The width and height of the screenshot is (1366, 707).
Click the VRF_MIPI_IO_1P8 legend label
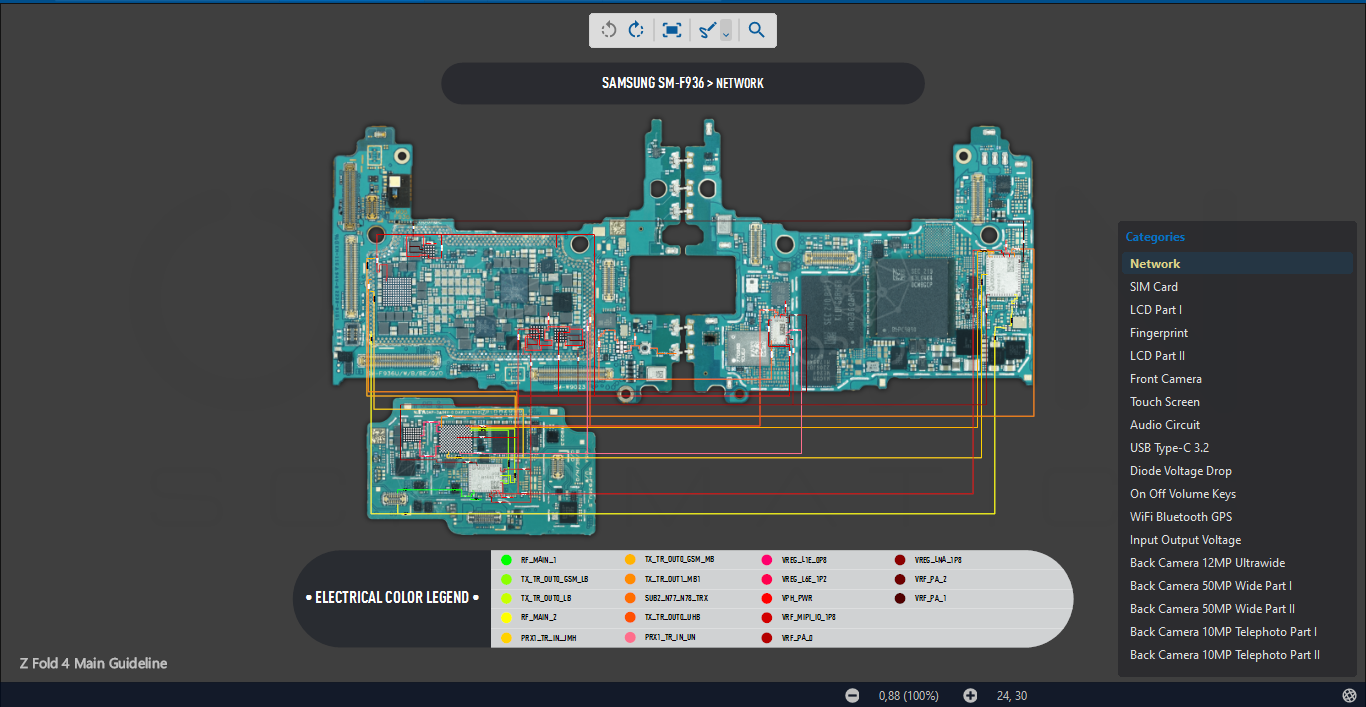(x=808, y=617)
